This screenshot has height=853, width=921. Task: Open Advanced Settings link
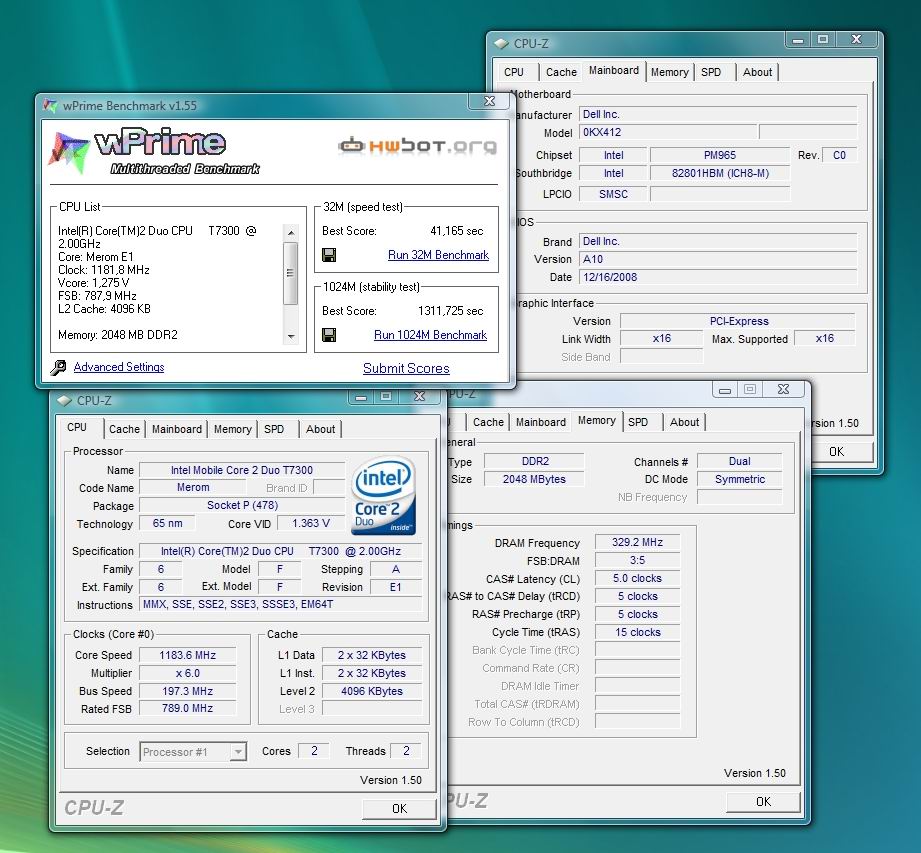[119, 367]
